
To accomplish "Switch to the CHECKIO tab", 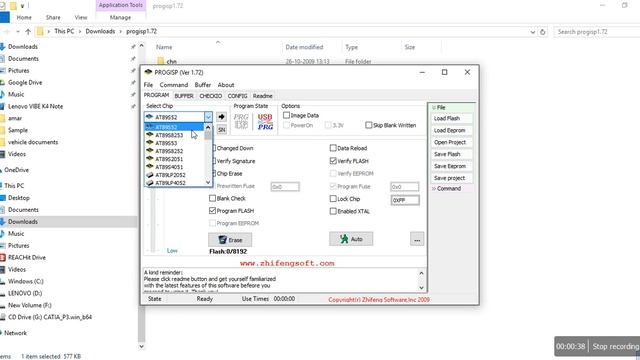I will pyautogui.click(x=211, y=96).
